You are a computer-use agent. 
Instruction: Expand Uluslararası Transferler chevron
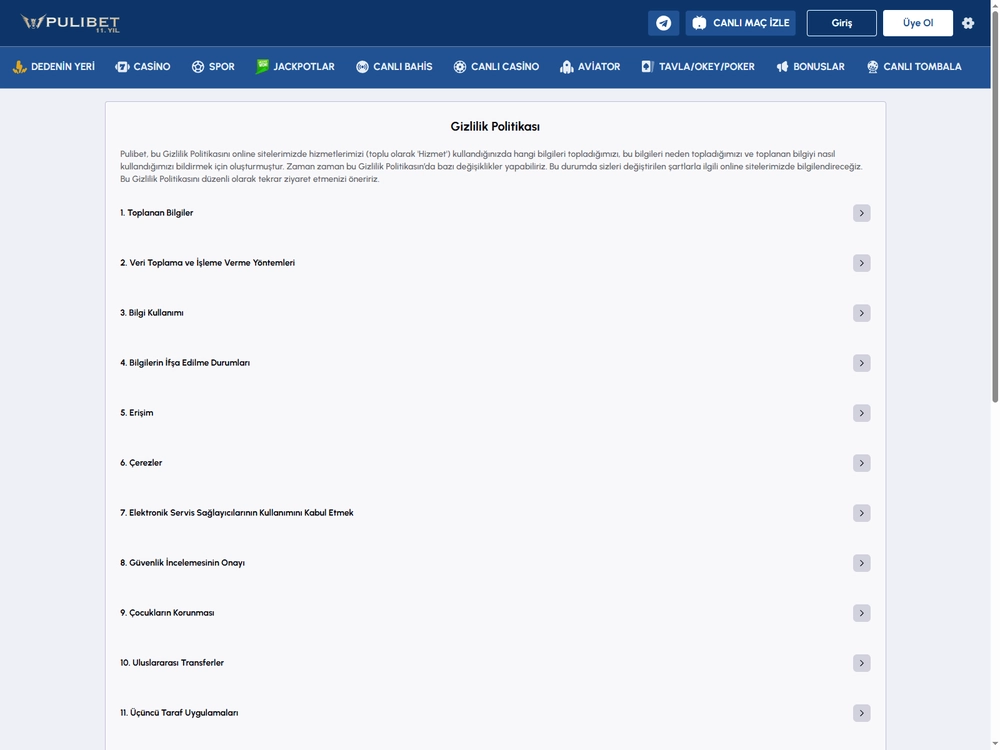tap(862, 663)
